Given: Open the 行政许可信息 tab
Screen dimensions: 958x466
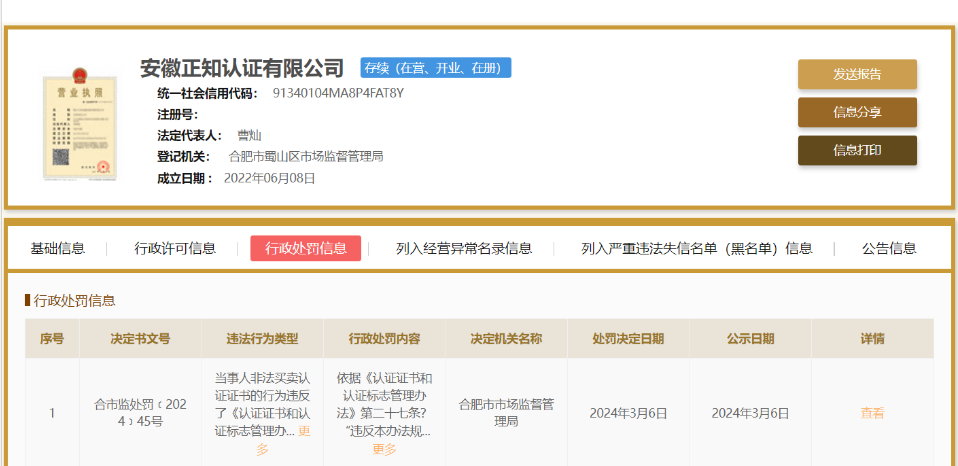Looking at the screenshot, I should pyautogui.click(x=175, y=249).
